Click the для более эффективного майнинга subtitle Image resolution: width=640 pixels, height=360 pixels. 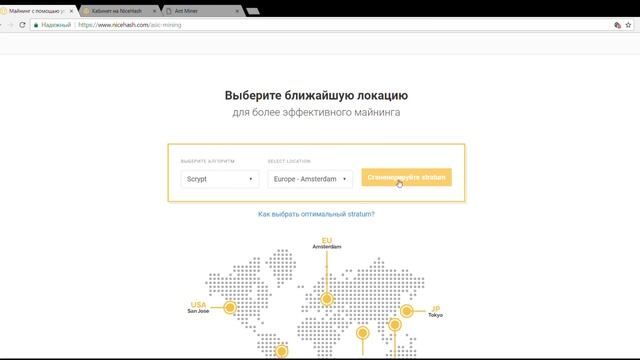pyautogui.click(x=316, y=112)
